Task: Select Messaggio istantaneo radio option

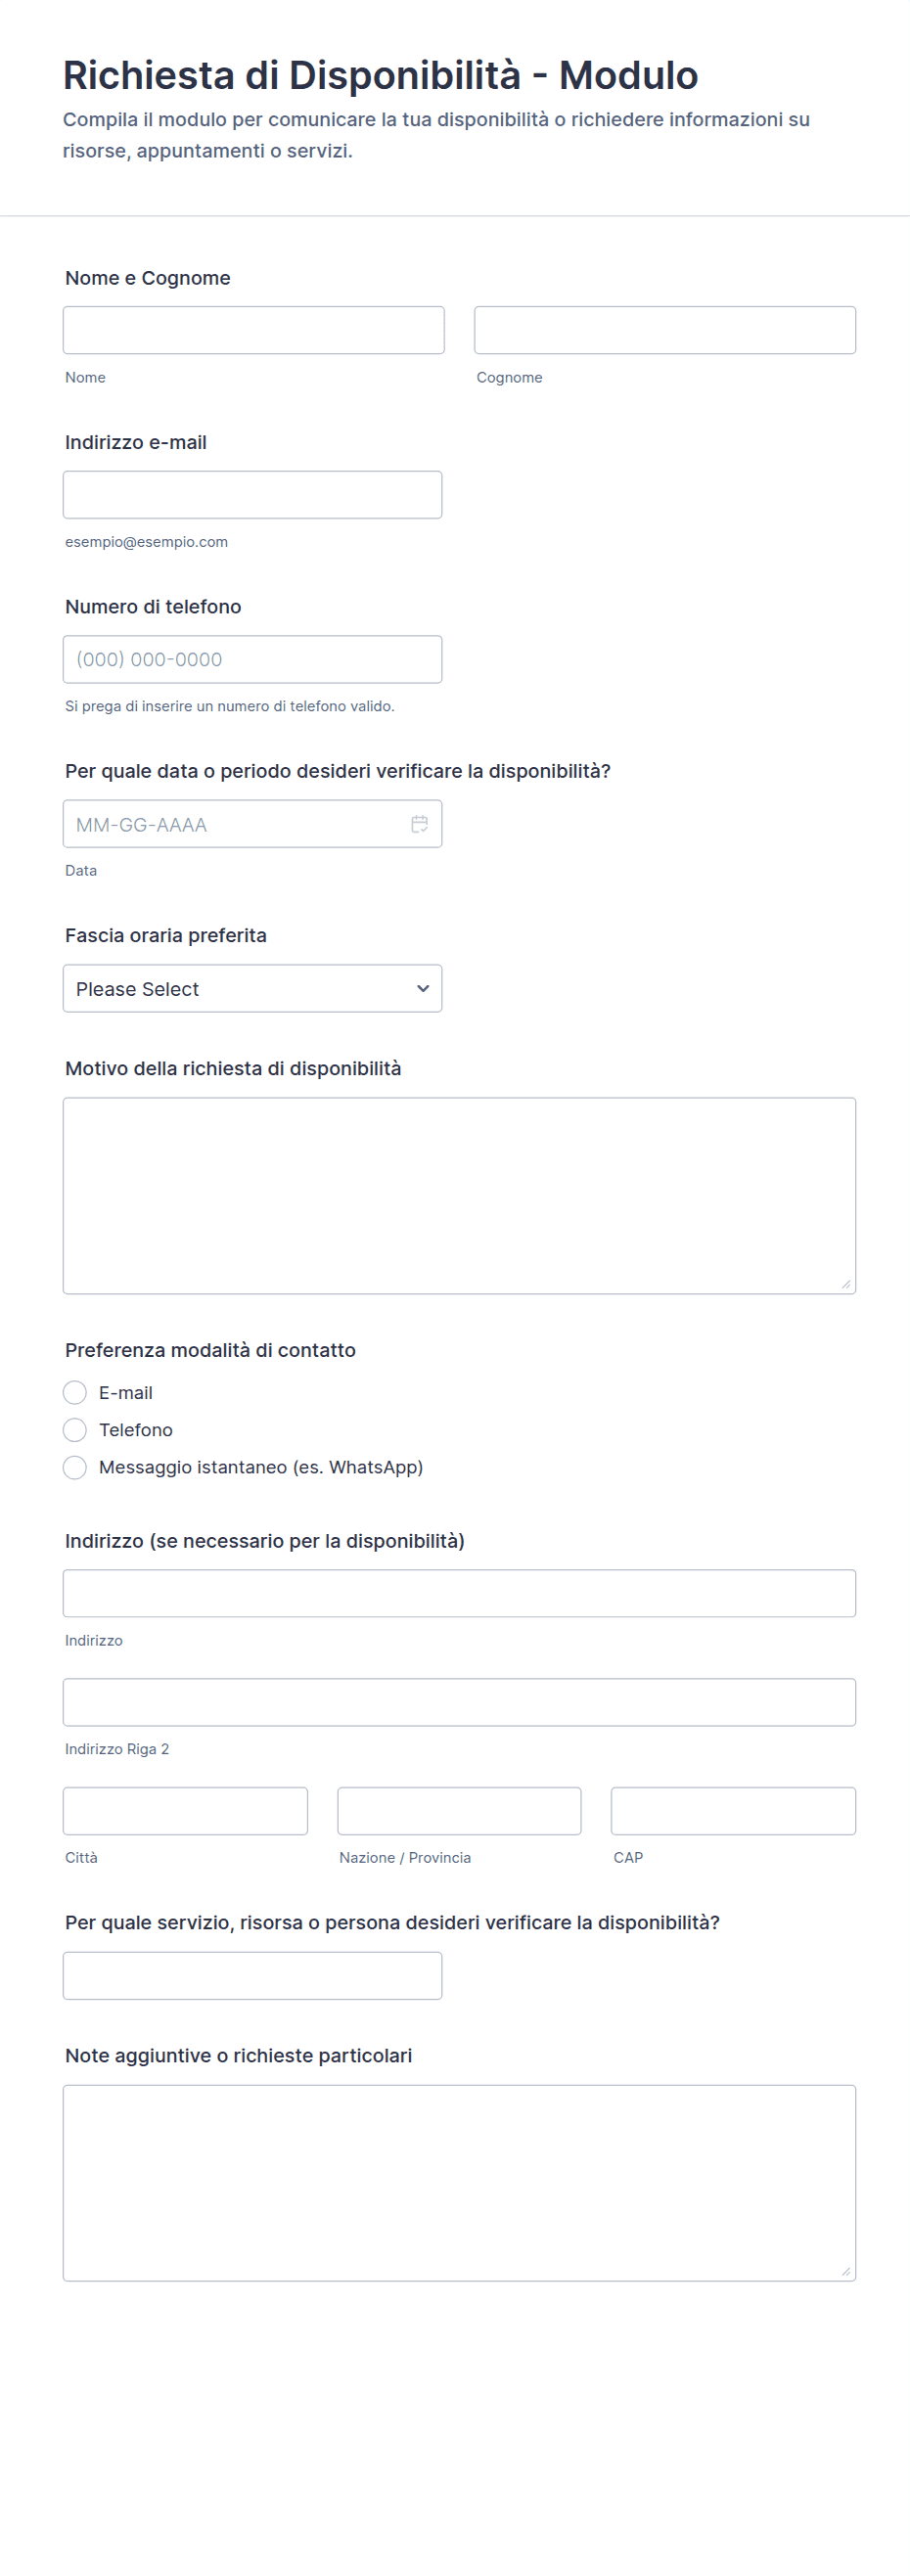Action: 75,1467
